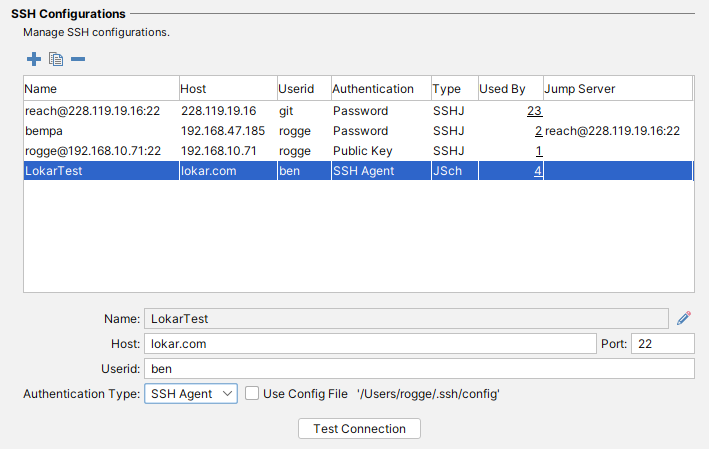Click the Jump Server column header
The width and height of the screenshot is (709, 449).
(x=616, y=89)
